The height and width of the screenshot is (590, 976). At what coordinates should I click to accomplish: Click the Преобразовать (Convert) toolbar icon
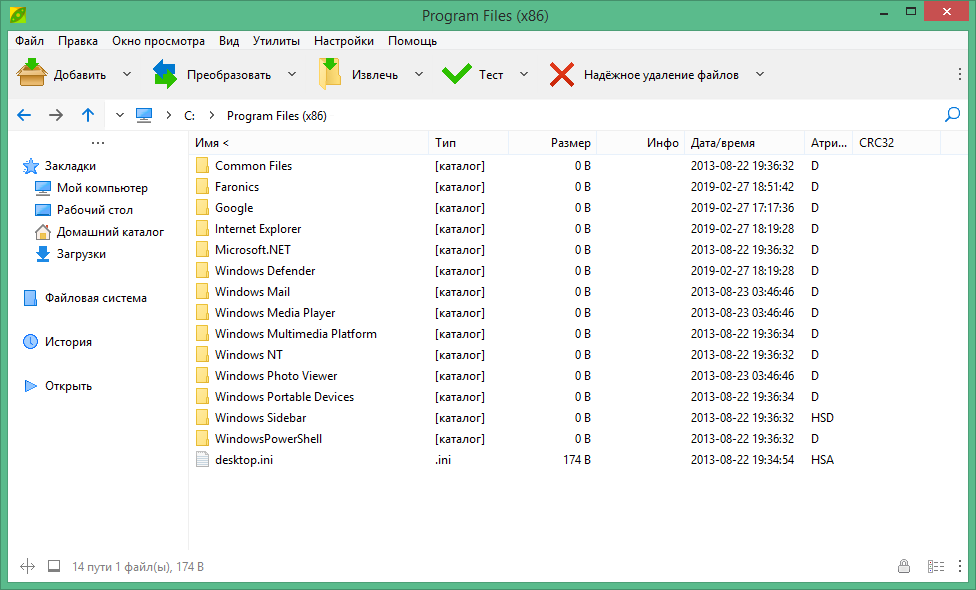pyautogui.click(x=165, y=74)
